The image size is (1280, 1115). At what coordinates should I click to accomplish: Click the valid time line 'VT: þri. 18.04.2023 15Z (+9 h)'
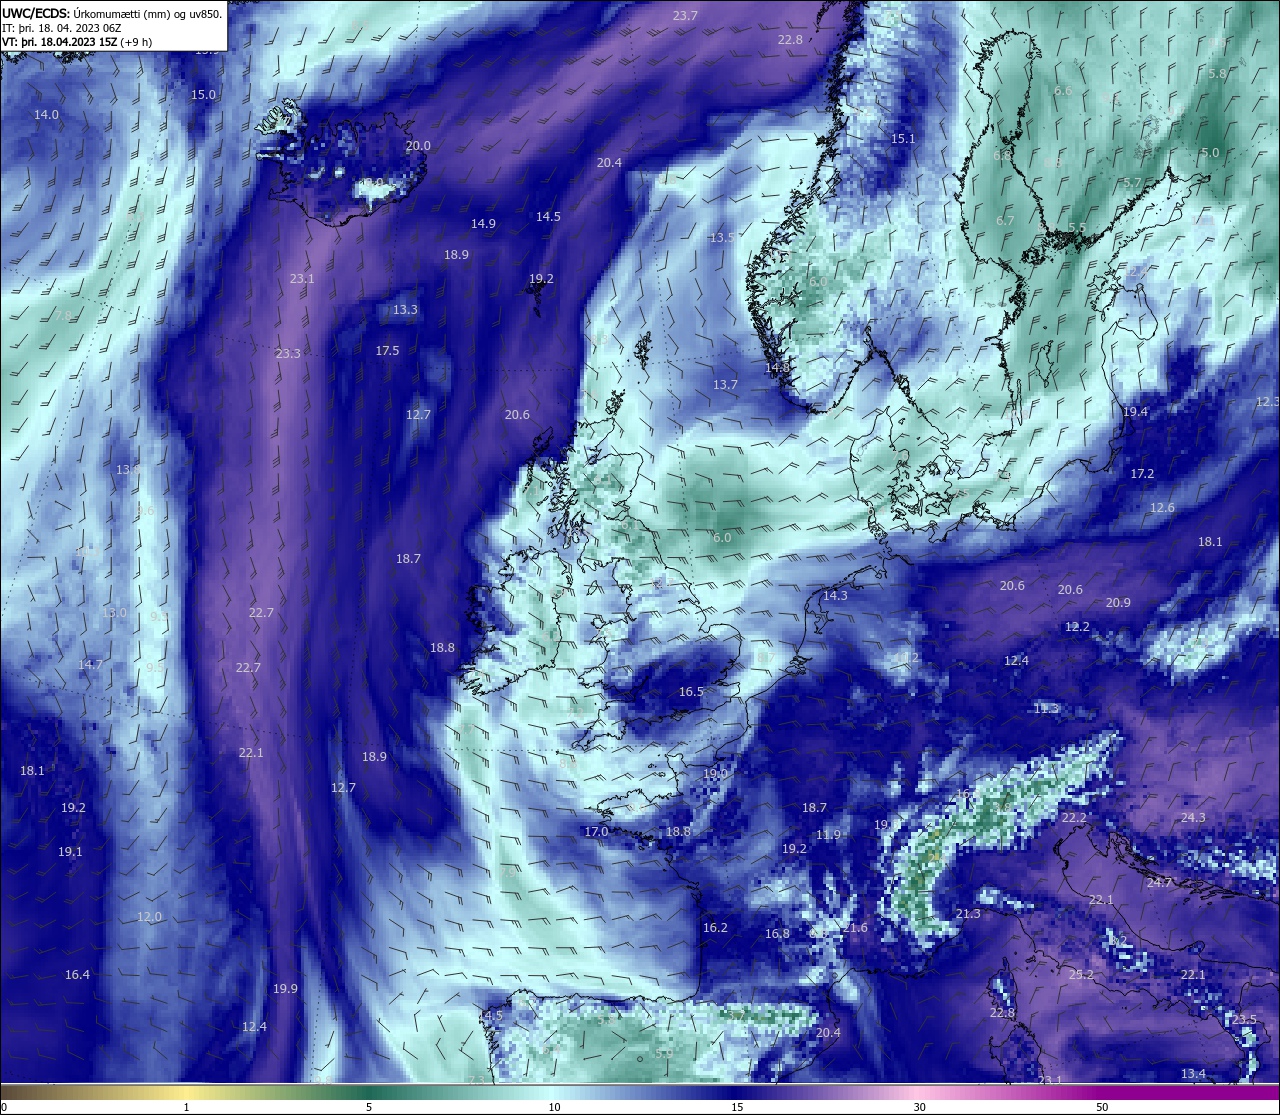[x=78, y=42]
